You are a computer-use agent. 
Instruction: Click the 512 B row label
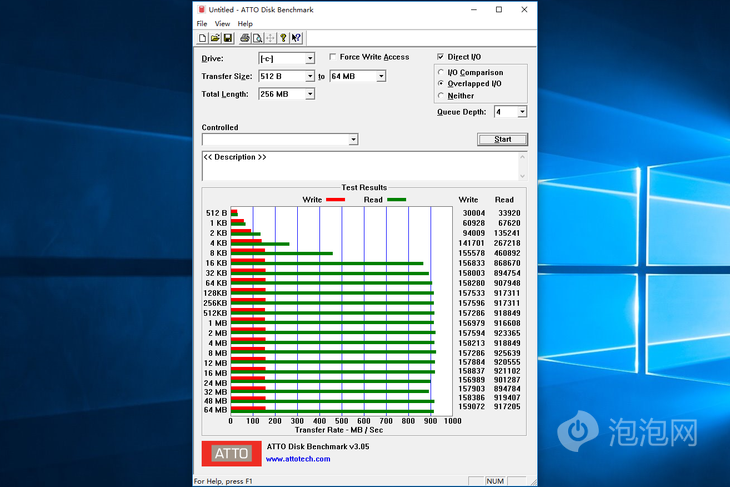coord(216,213)
